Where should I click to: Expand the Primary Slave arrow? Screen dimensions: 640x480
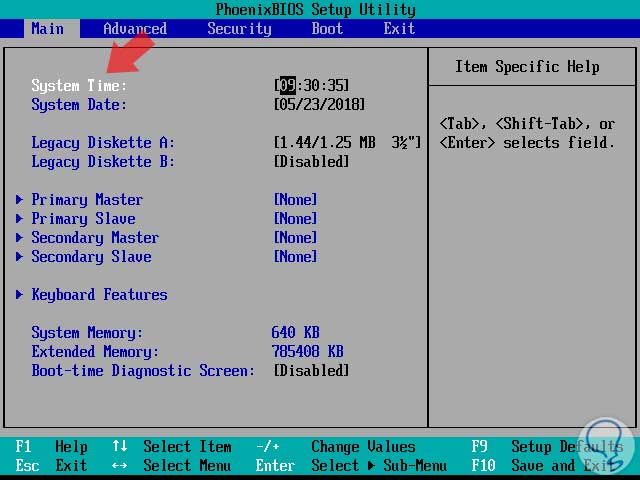click(19, 218)
